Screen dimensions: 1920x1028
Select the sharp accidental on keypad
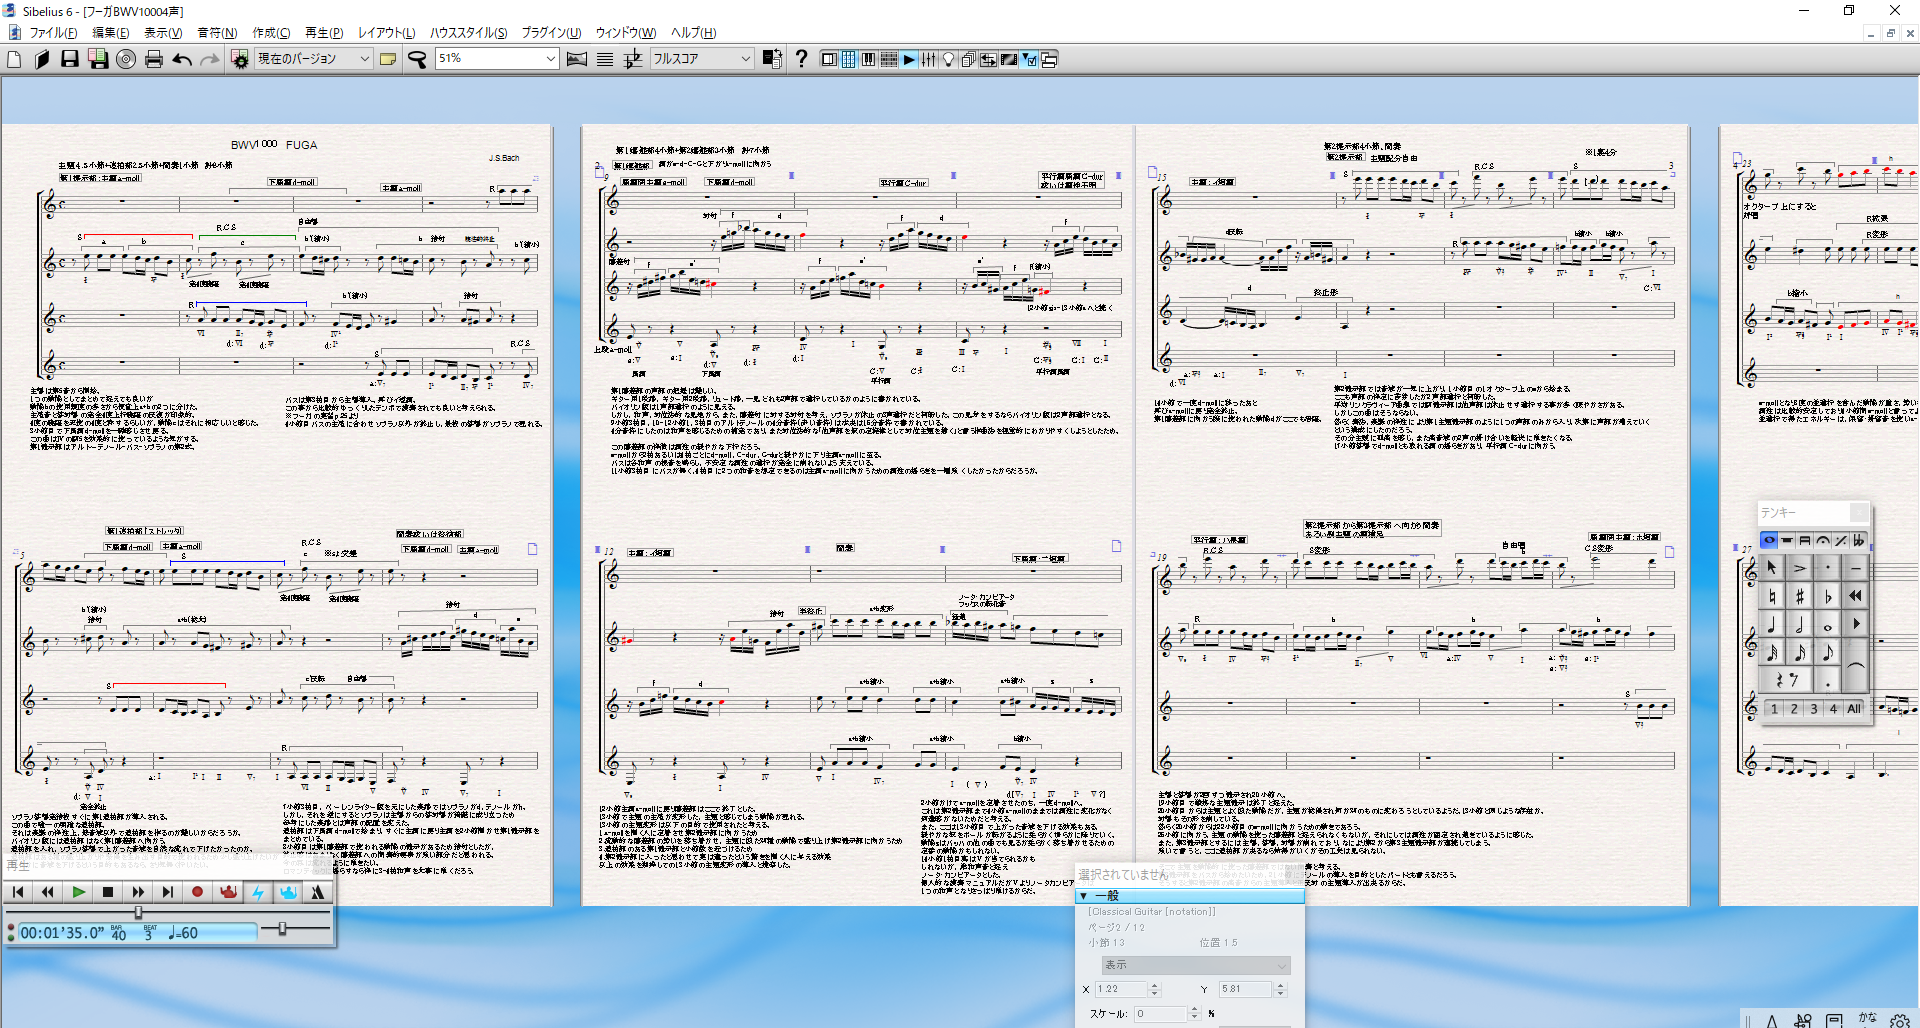(1800, 597)
